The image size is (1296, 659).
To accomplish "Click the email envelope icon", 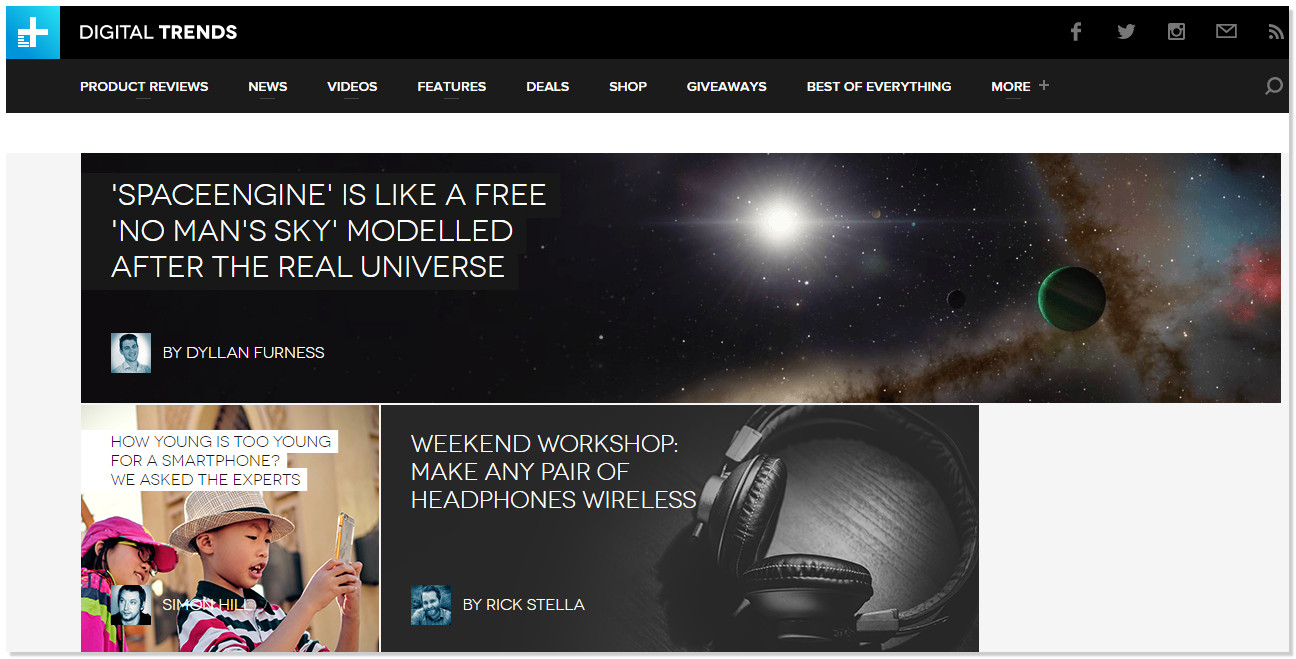I will (1226, 31).
